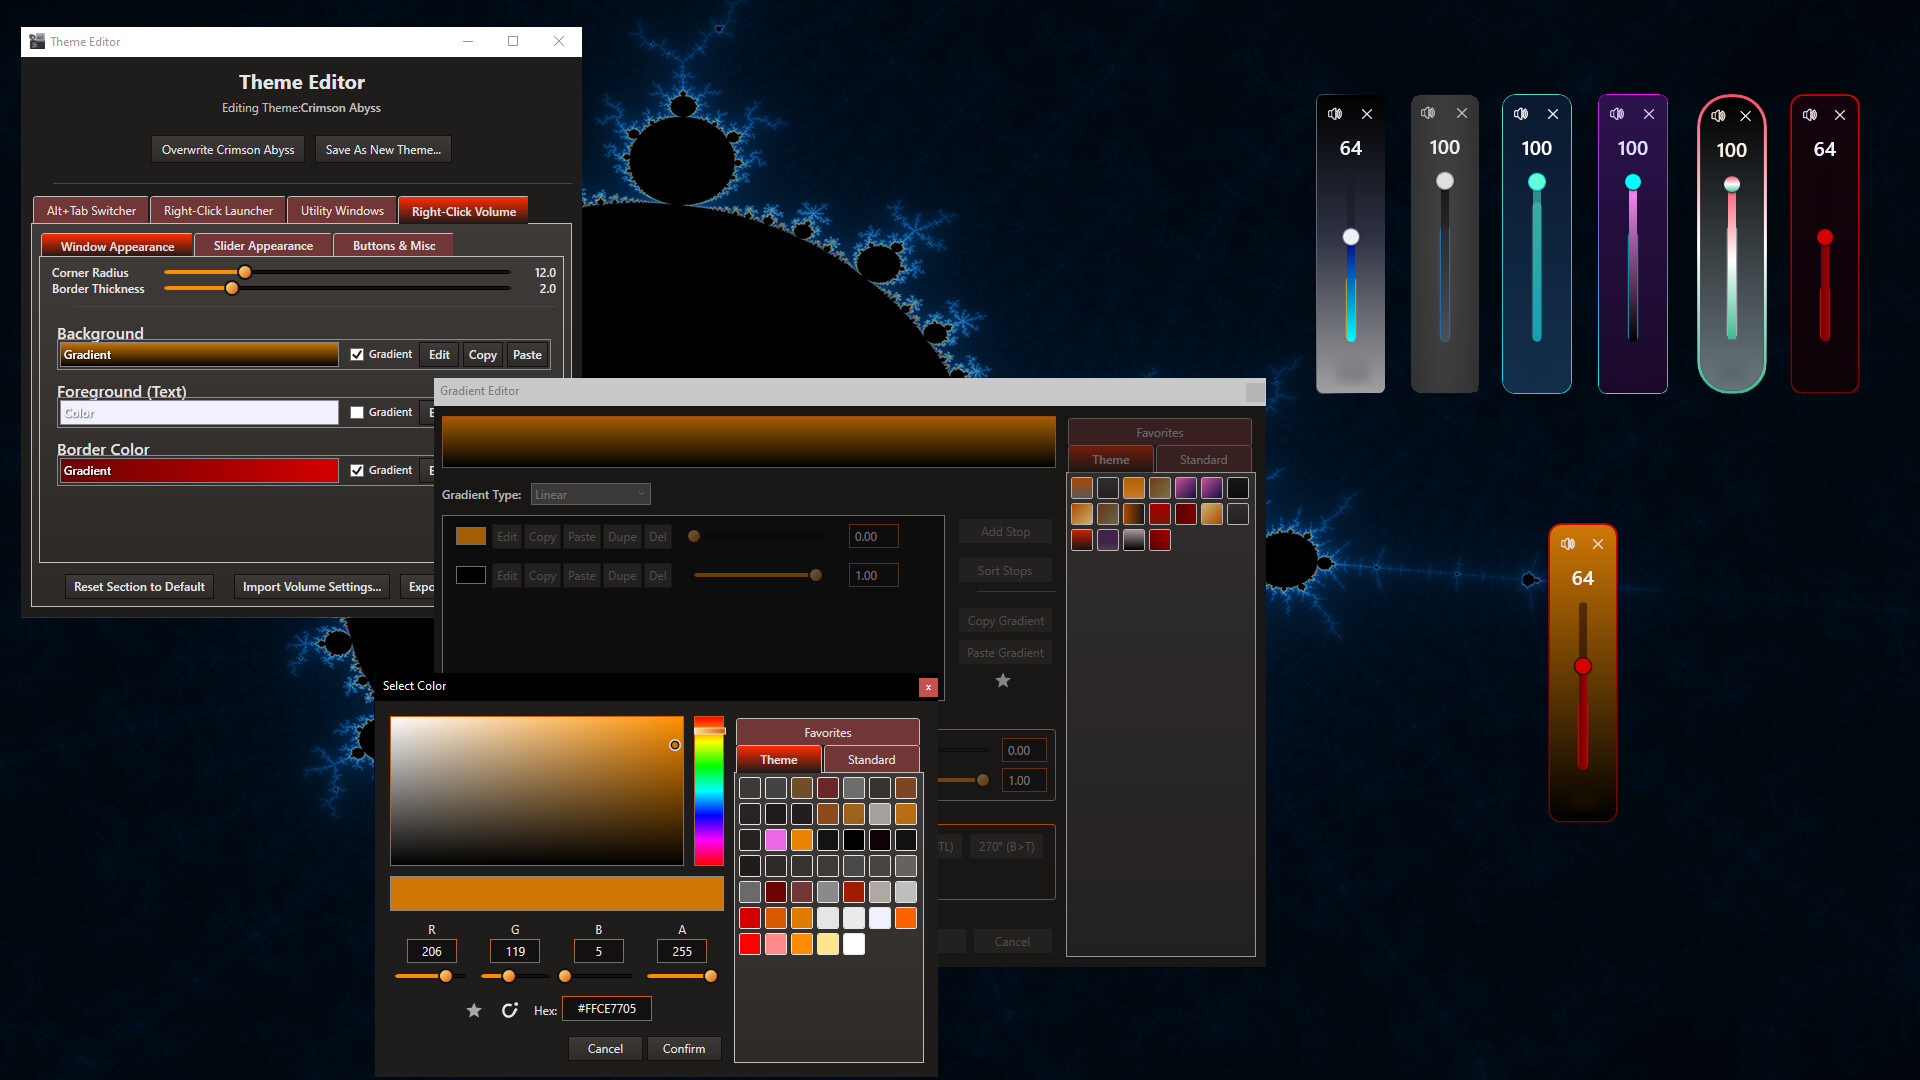
Task: Mute the cyan 100 volume slider
Action: [x=1520, y=113]
